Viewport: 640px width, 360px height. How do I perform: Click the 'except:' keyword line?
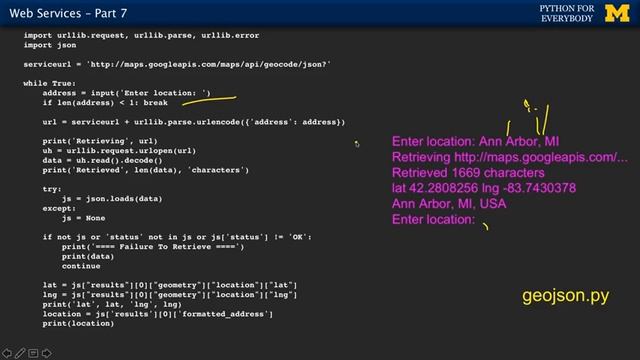point(59,209)
